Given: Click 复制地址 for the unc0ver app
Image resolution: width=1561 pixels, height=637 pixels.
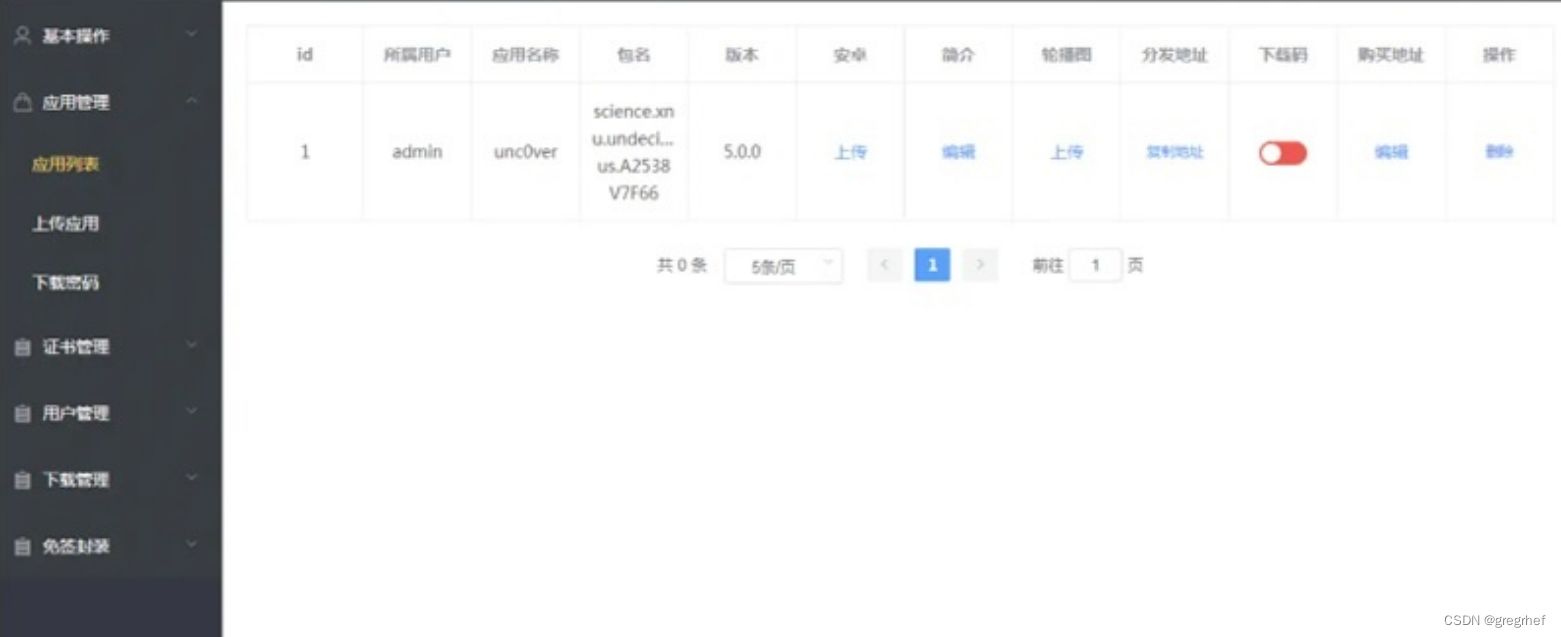Looking at the screenshot, I should [x=1174, y=152].
